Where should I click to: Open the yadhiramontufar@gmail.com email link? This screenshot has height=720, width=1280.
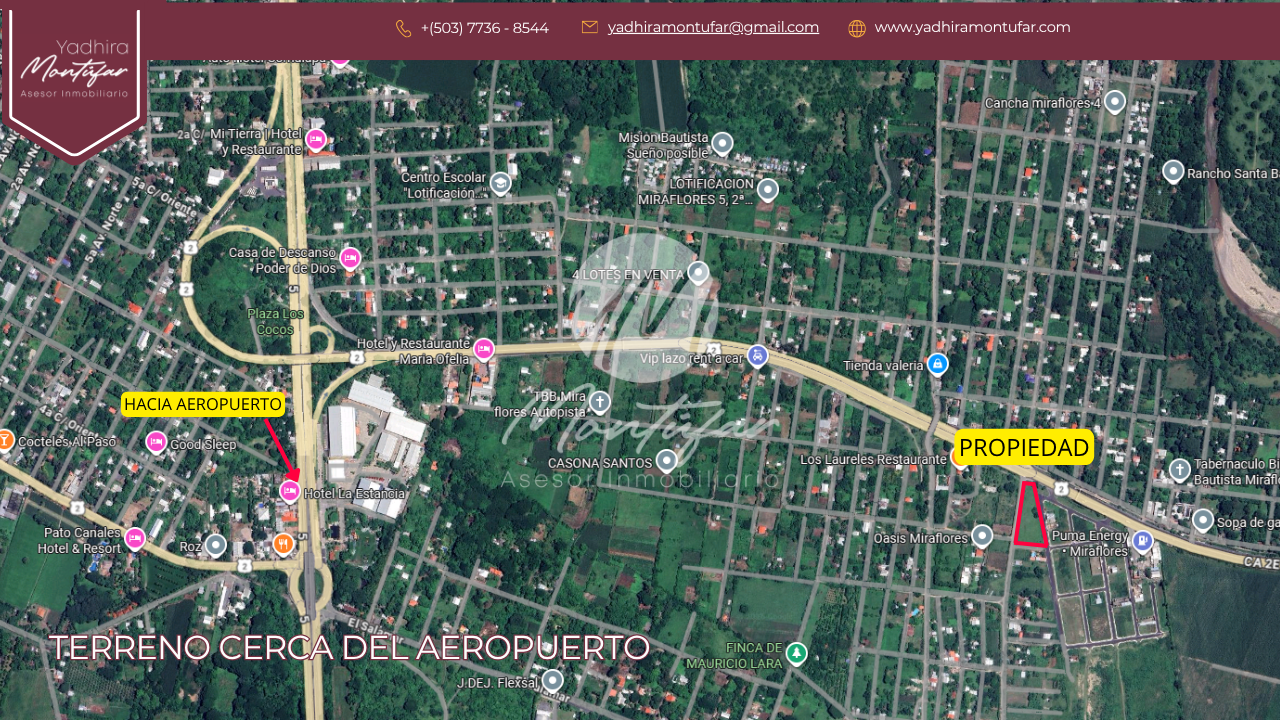713,27
